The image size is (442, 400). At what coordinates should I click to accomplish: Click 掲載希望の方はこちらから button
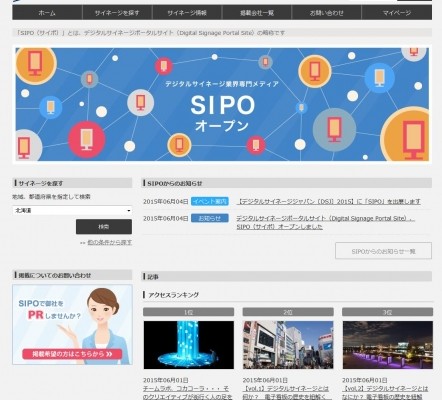point(72,354)
